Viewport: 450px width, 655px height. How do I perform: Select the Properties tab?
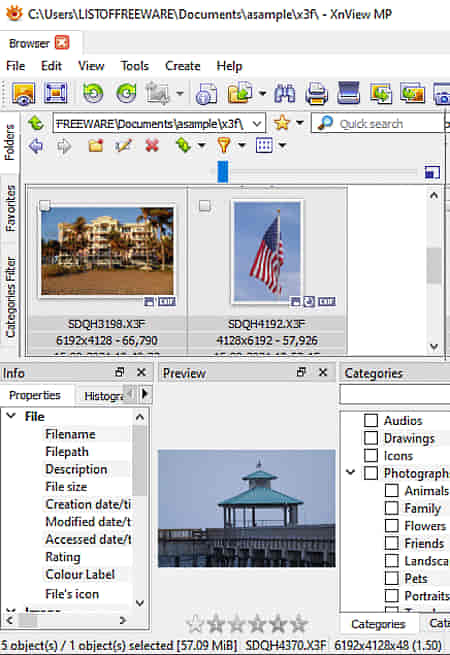(35, 395)
